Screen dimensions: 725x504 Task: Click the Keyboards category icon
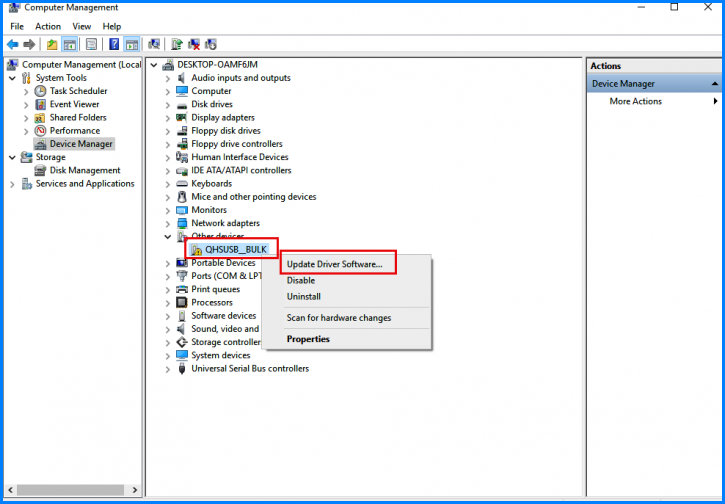point(182,184)
